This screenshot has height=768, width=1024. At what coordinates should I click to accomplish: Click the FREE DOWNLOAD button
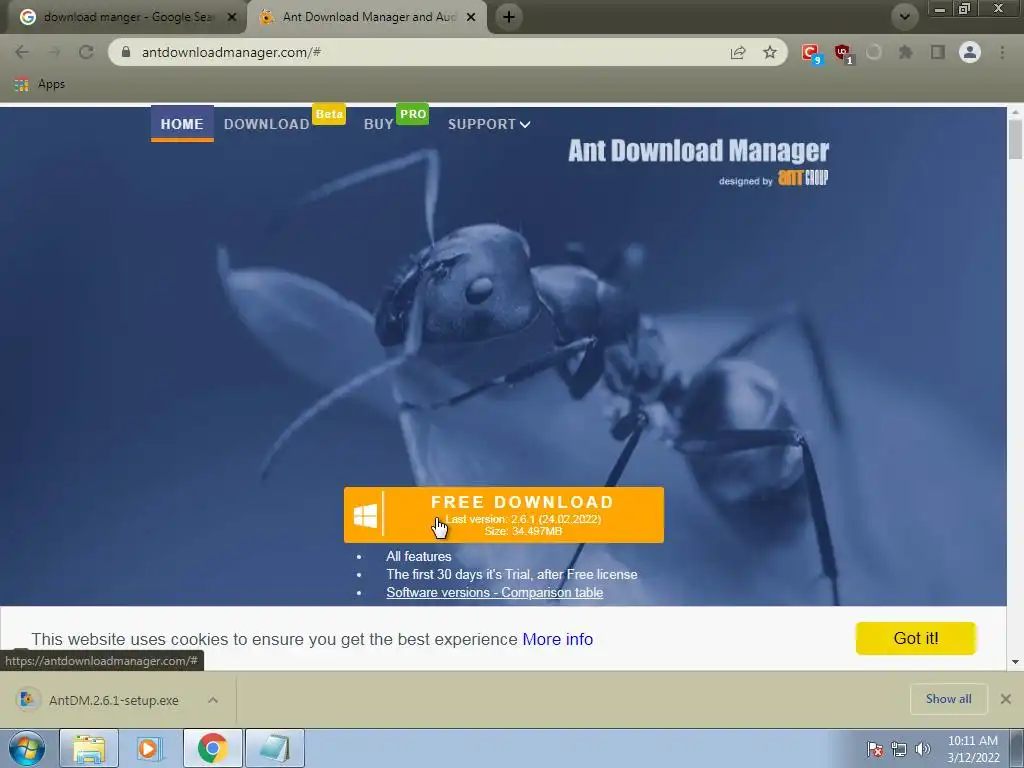[x=504, y=515]
